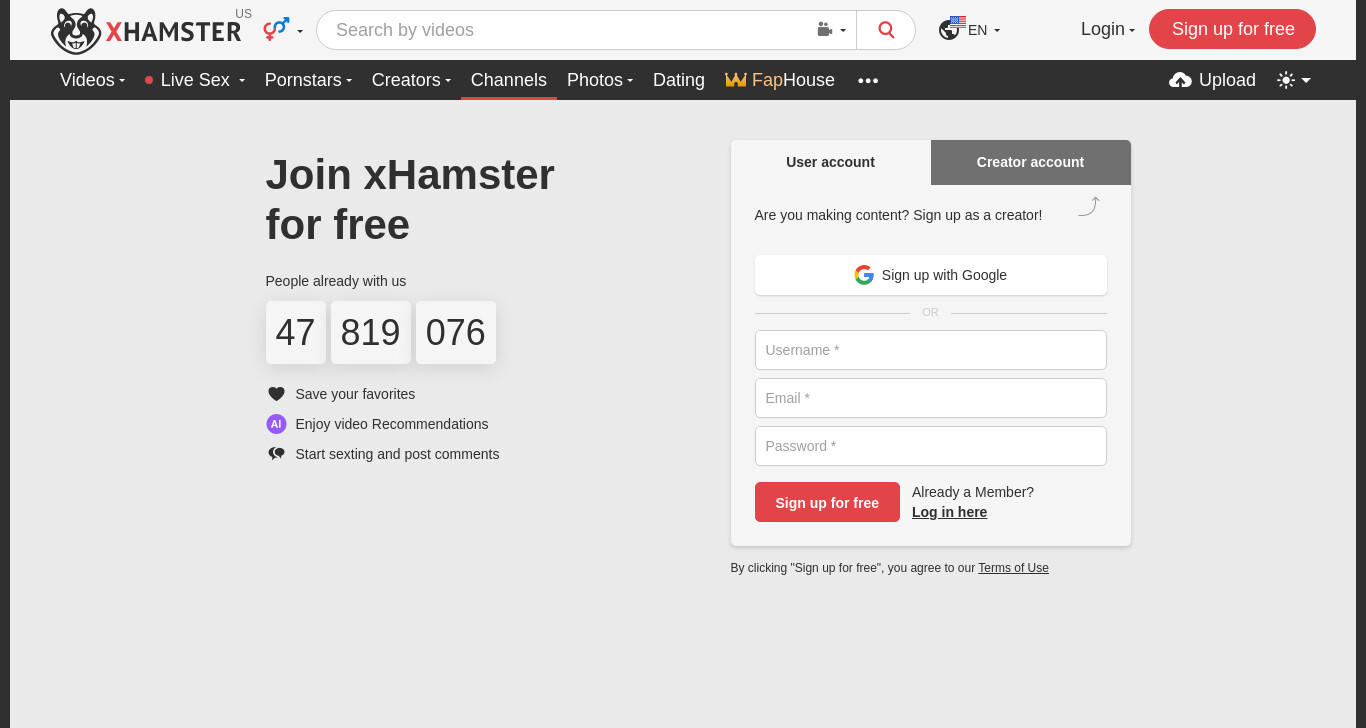Click the counter digits 819
This screenshot has height=728, width=1366.
[x=371, y=332]
